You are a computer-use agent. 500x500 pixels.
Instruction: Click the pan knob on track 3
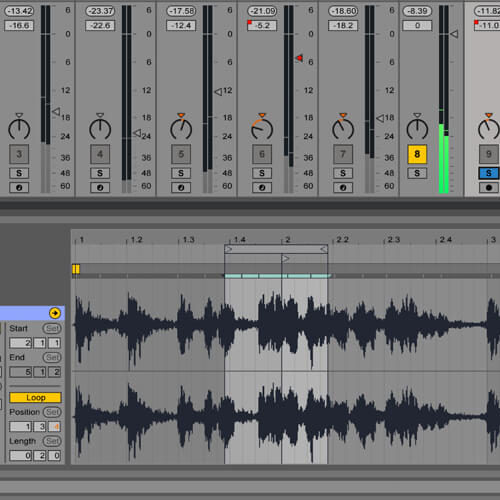click(19, 128)
